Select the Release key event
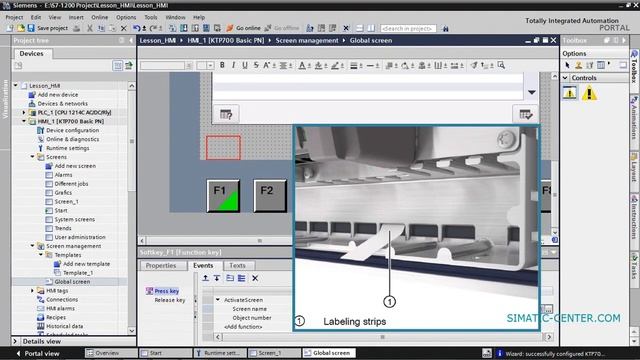Screen dimensions: 640x360 click(x=170, y=300)
